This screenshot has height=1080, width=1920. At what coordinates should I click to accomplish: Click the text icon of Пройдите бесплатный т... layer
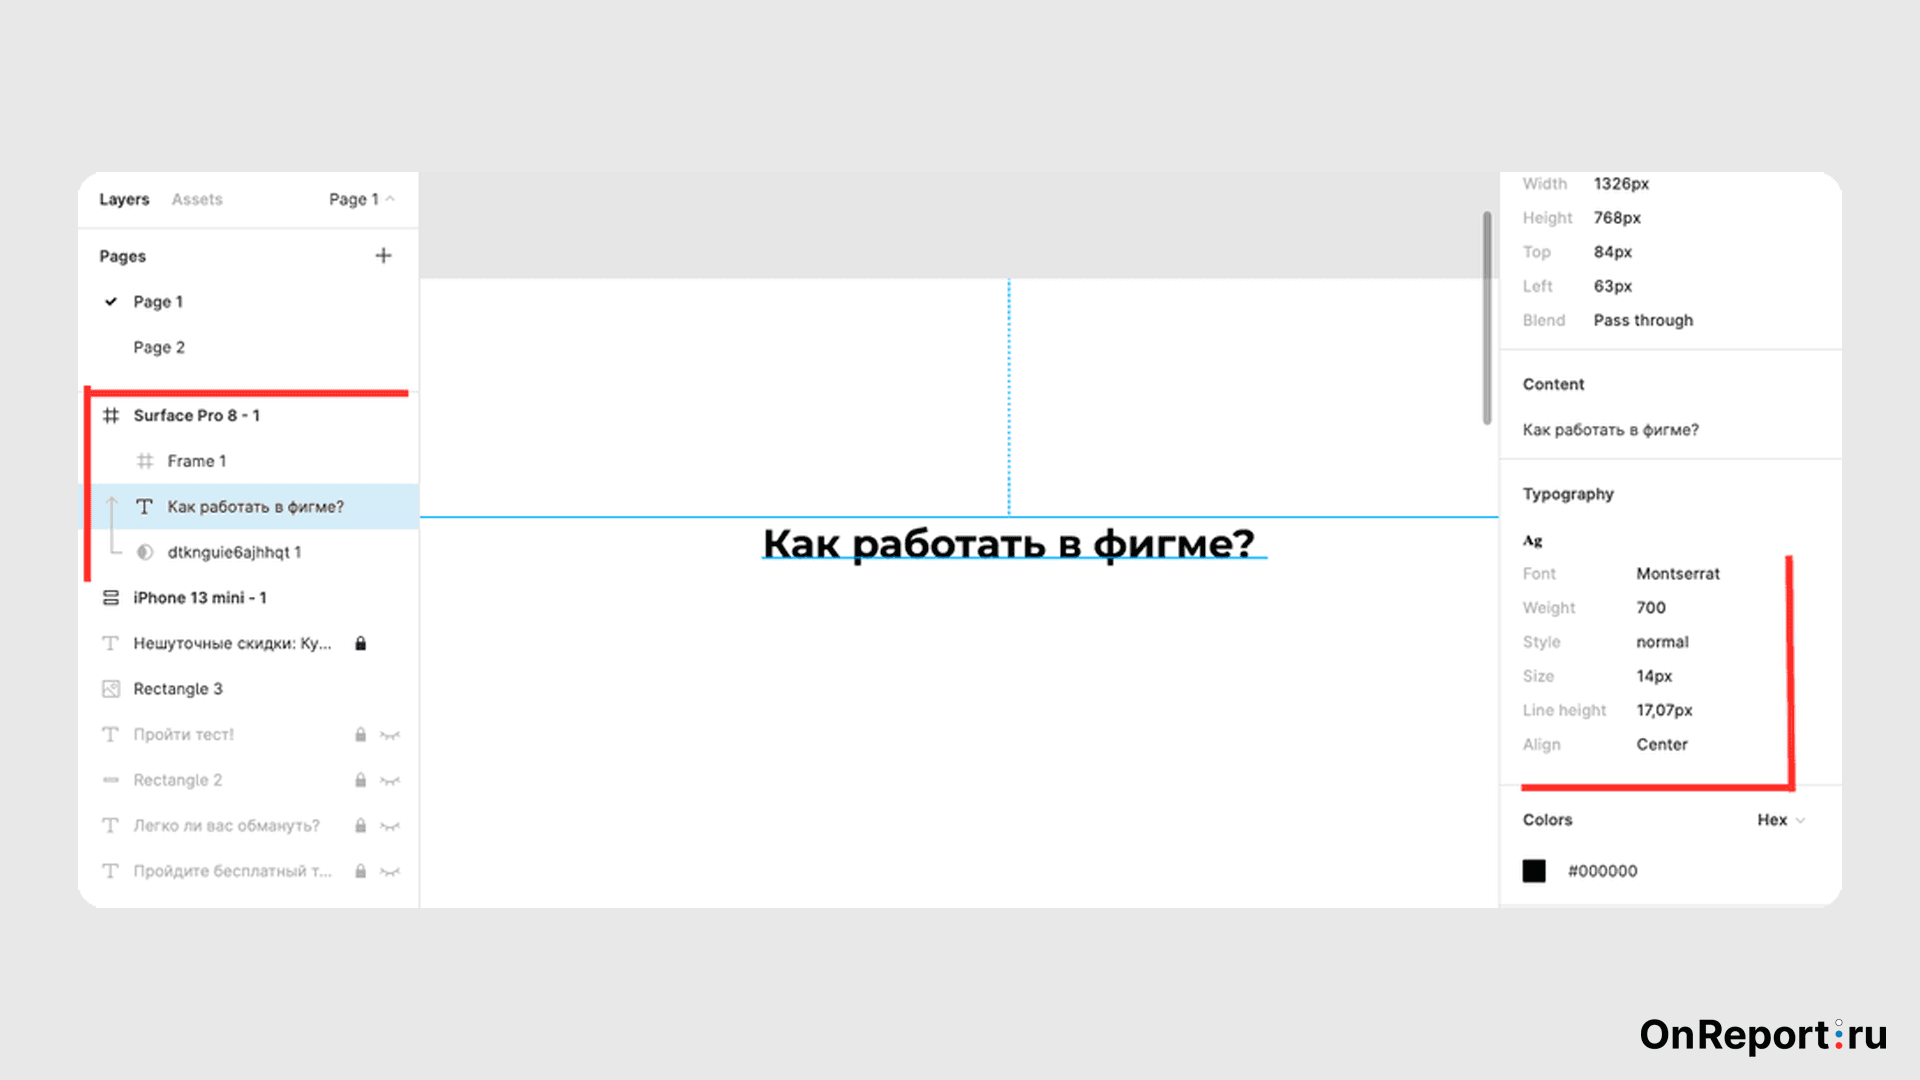point(111,871)
